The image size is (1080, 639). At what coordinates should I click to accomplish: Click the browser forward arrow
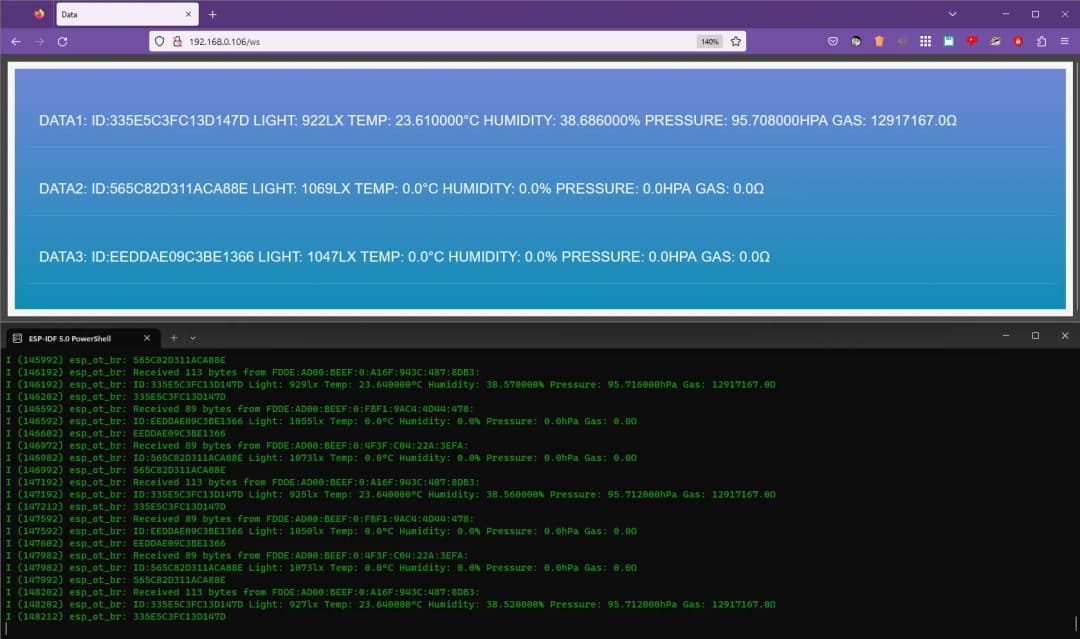39,41
